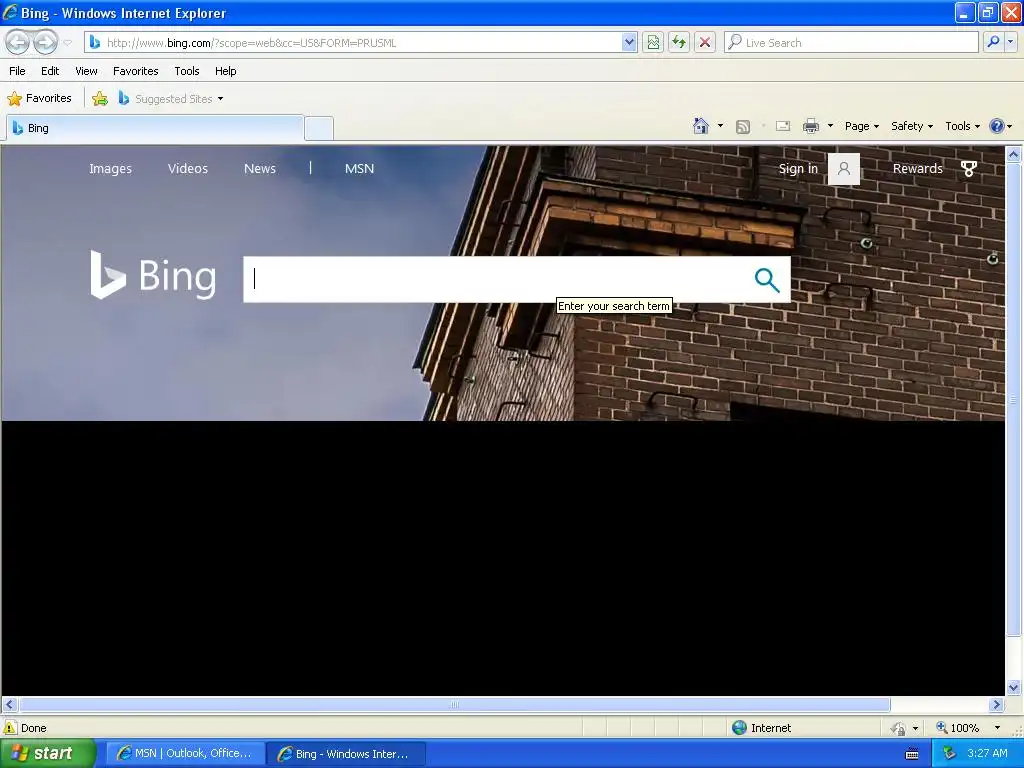Screen dimensions: 1024x768
Task: Open the recent pages dropdown arrow
Action: (67, 43)
